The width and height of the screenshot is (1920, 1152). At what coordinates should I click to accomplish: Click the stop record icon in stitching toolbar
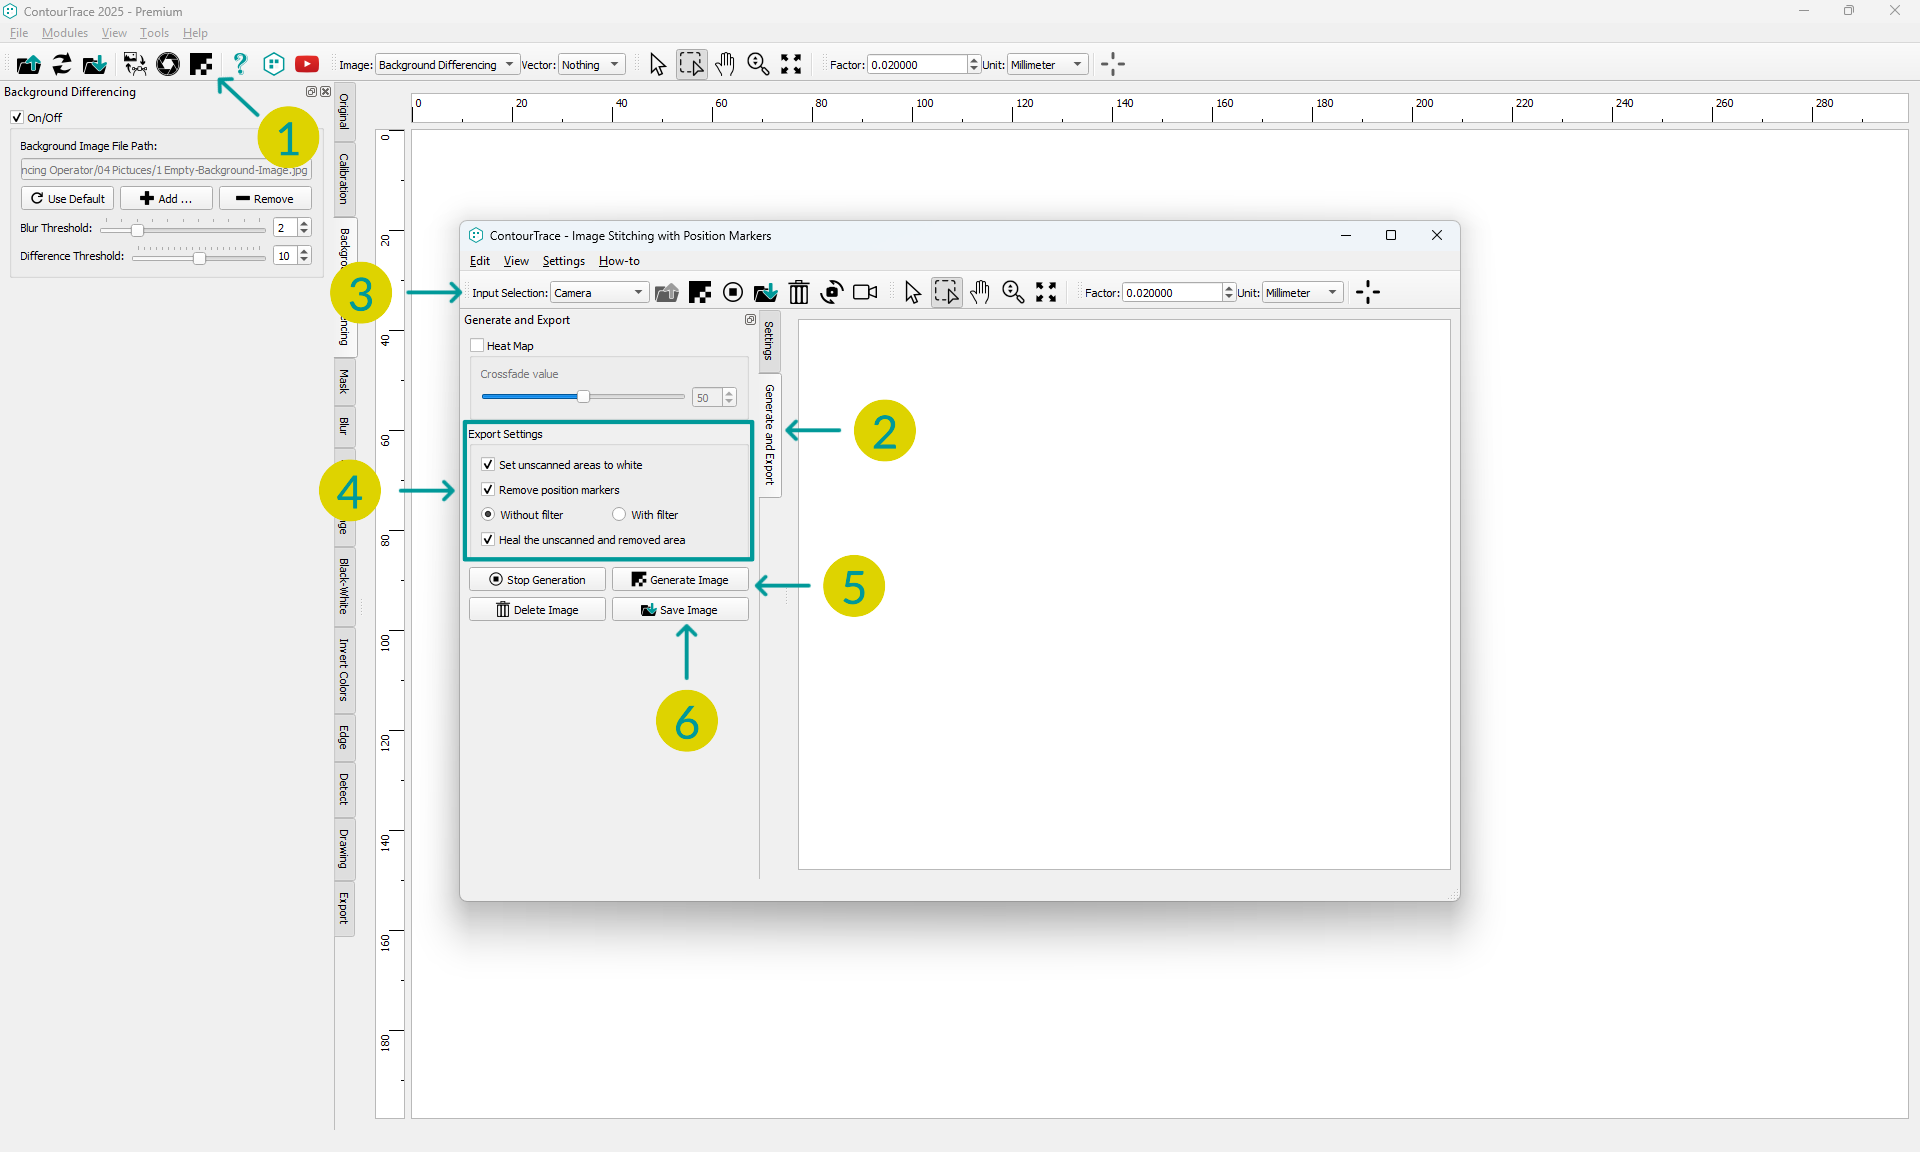tap(733, 292)
